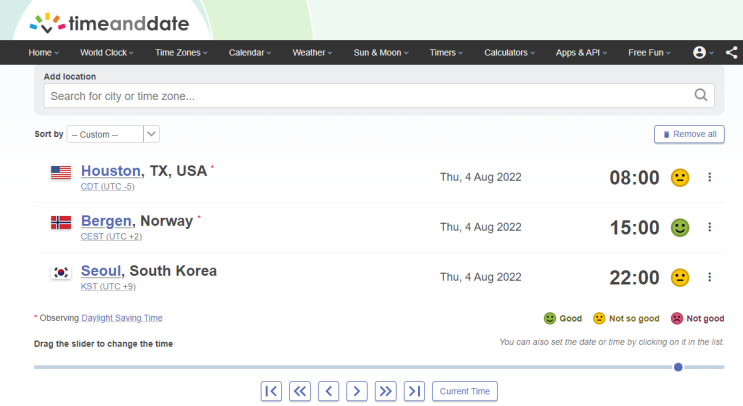Click the Seoul neutral face icon
The image size is (743, 406).
point(680,278)
